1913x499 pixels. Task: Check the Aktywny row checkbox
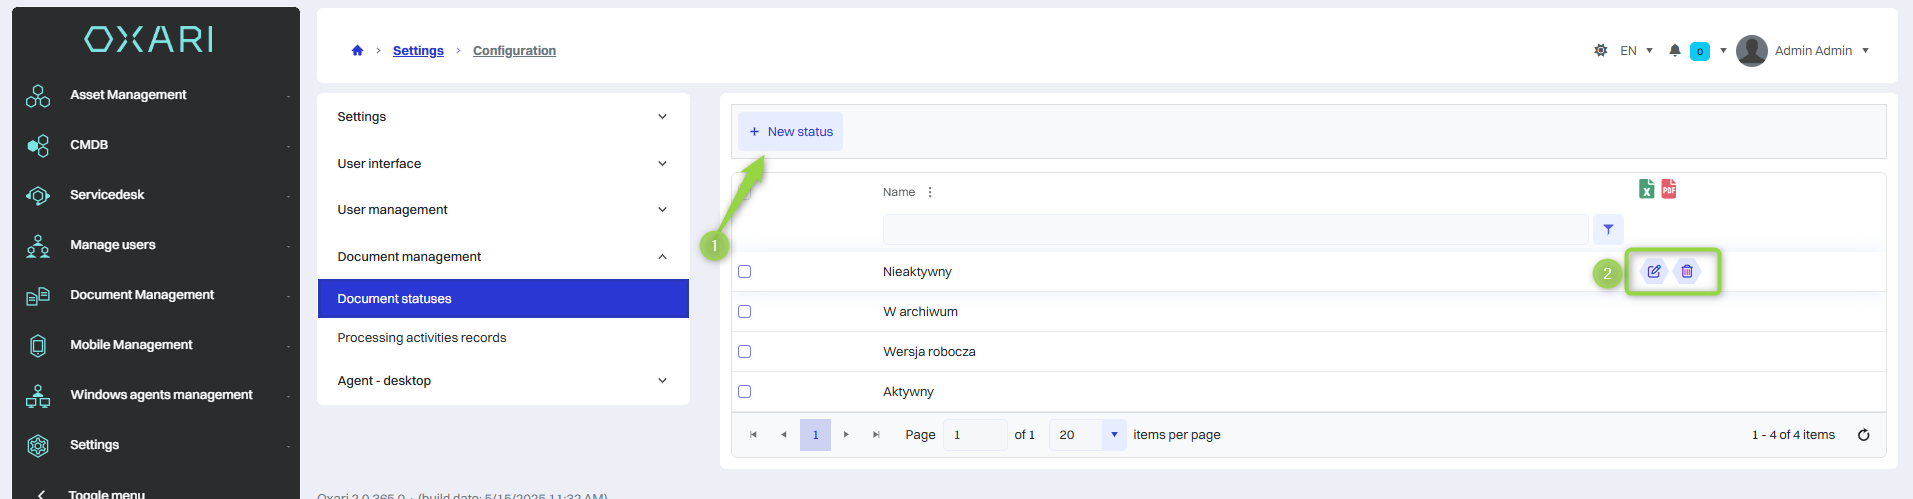744,392
